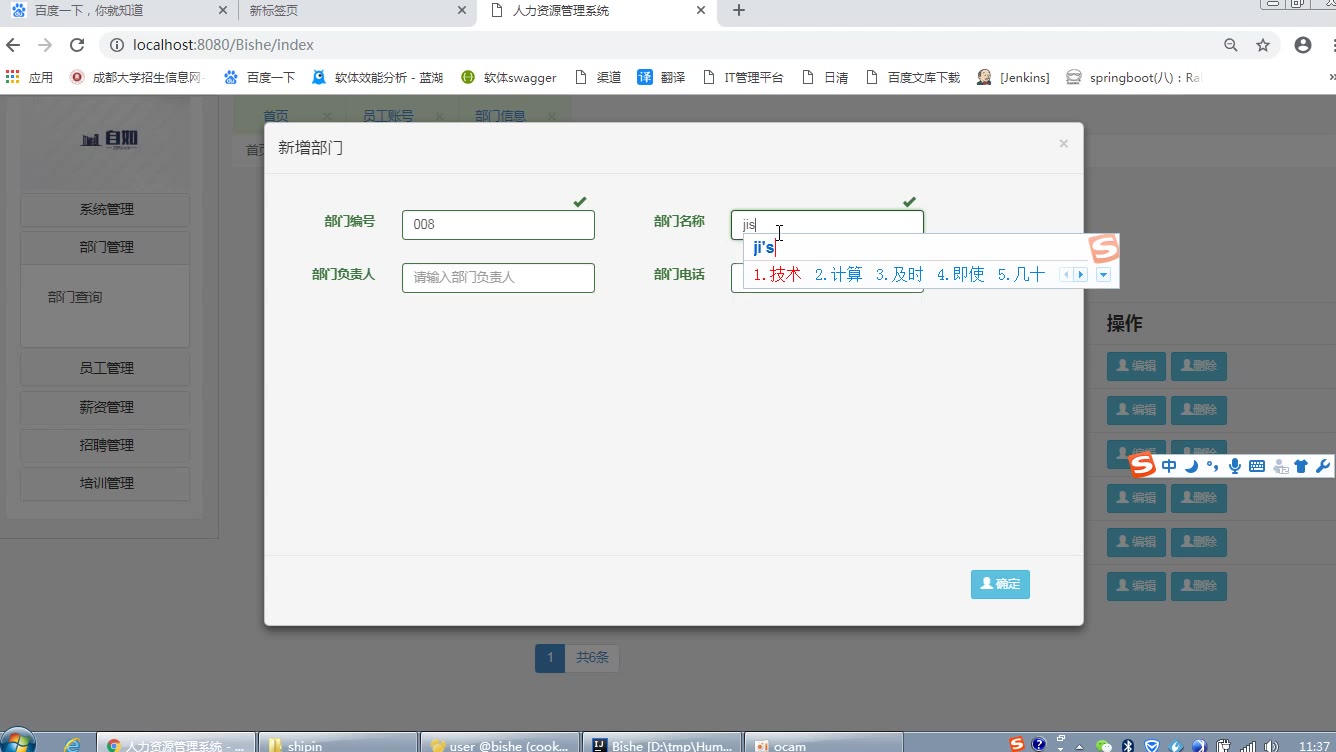The height and width of the screenshot is (752, 1336).
Task: Go to previous candidate page arrow
Action: pyautogui.click(x=1066, y=274)
